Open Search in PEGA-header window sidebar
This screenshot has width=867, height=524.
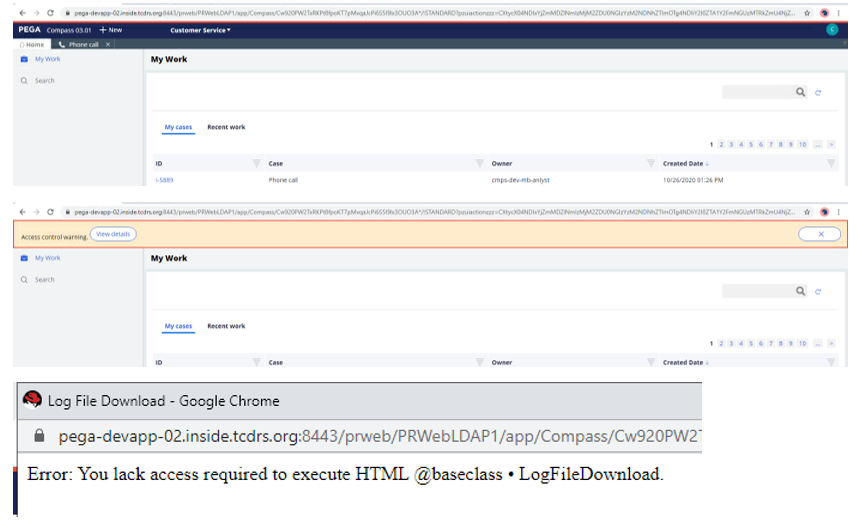click(44, 81)
